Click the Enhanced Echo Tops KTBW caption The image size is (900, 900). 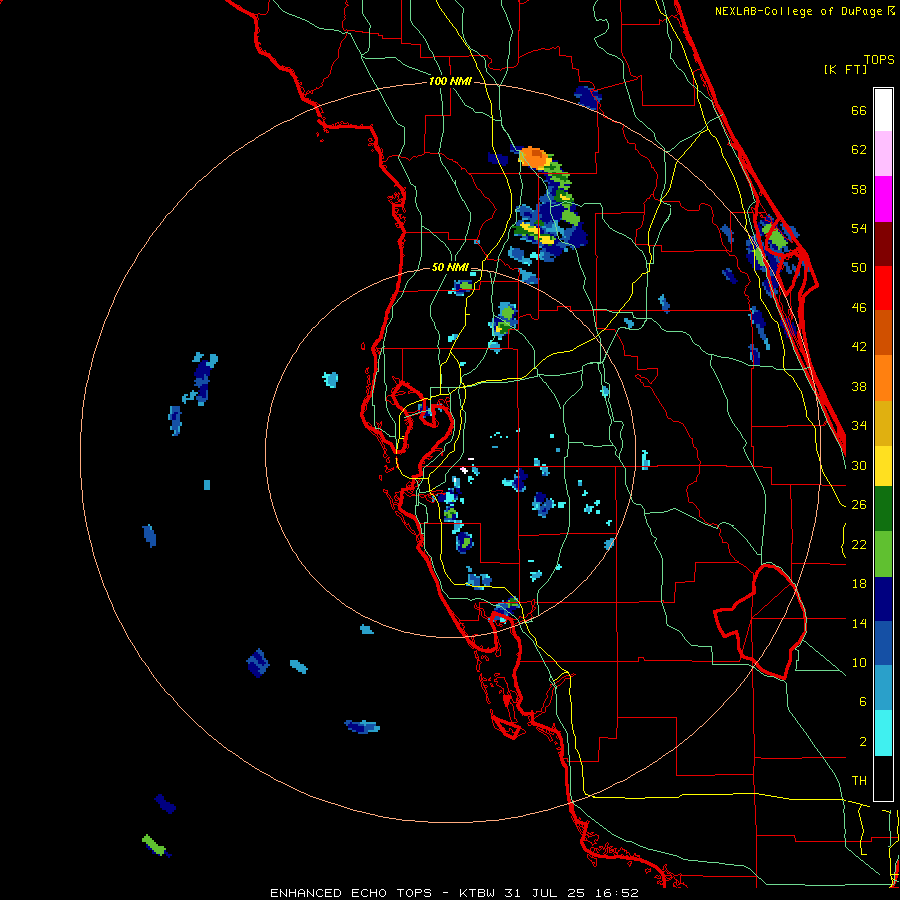click(x=454, y=893)
